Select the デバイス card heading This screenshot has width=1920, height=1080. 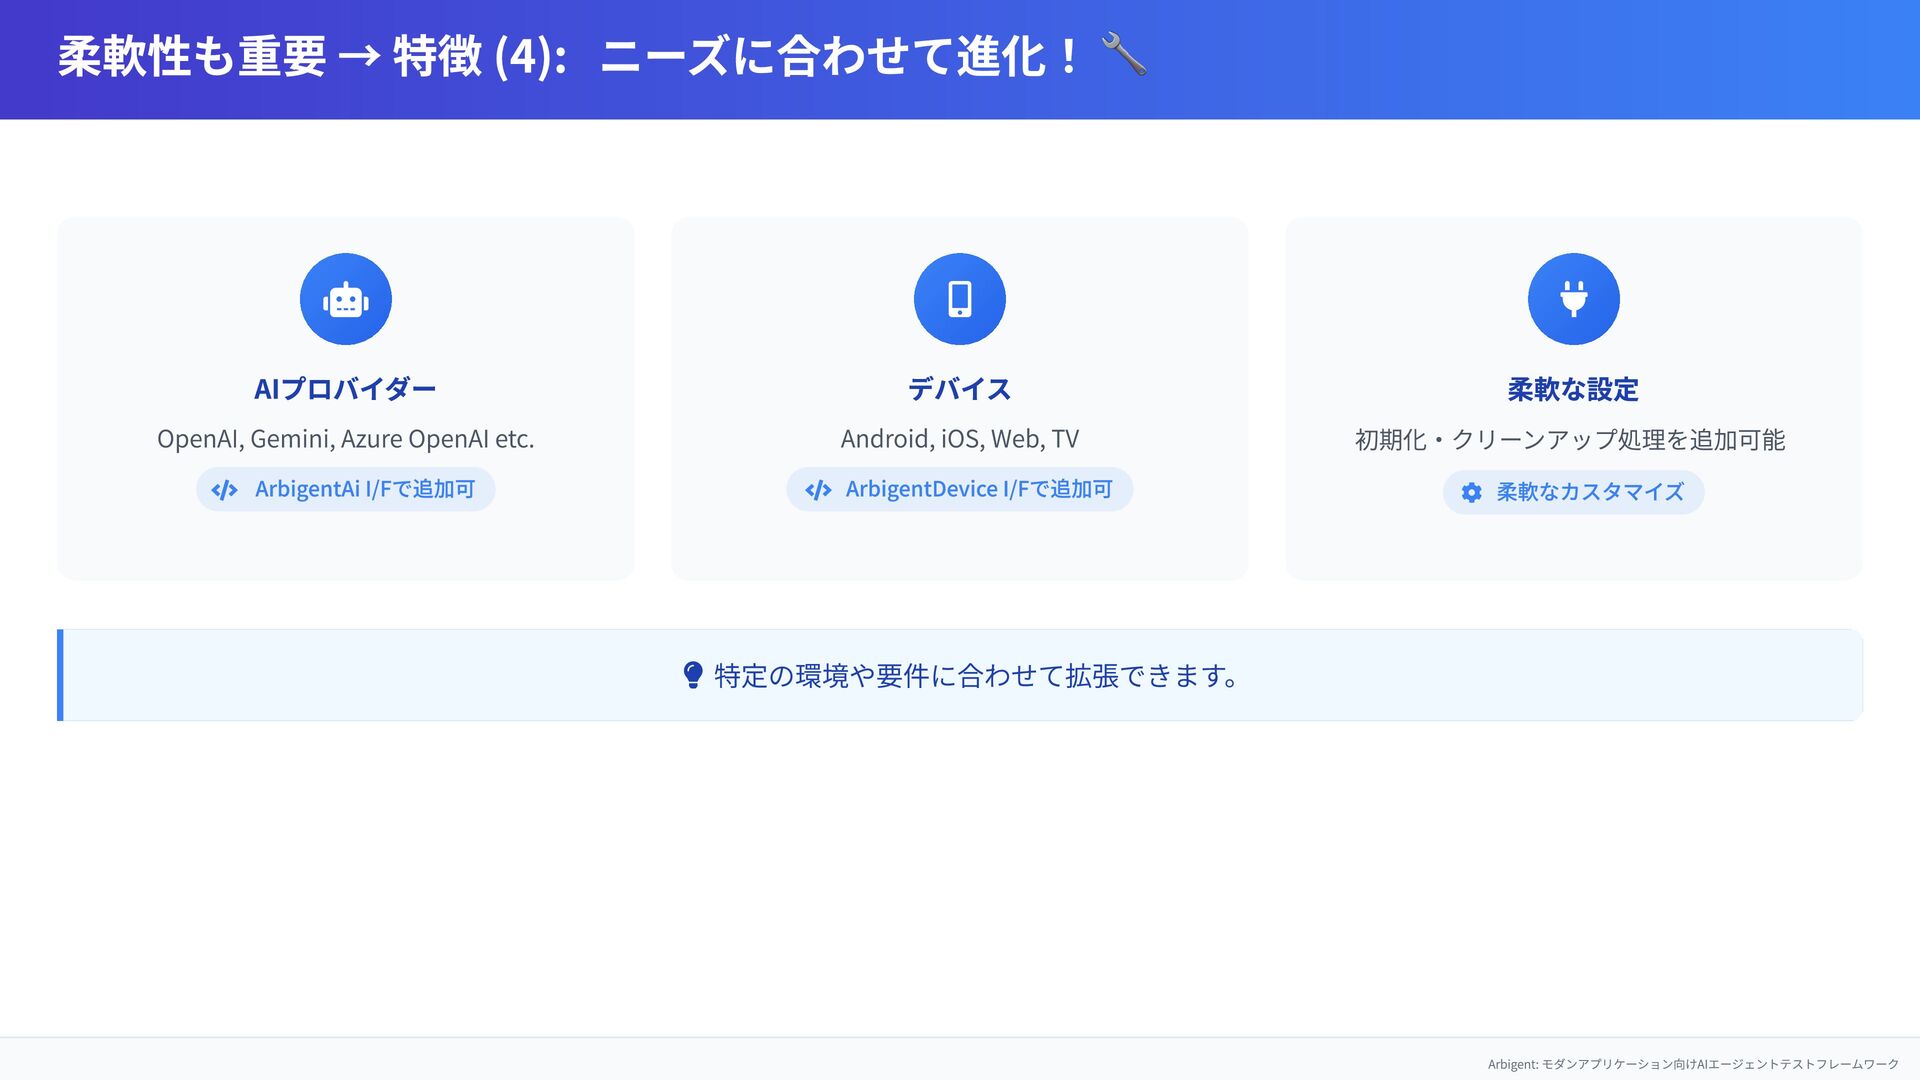959,389
